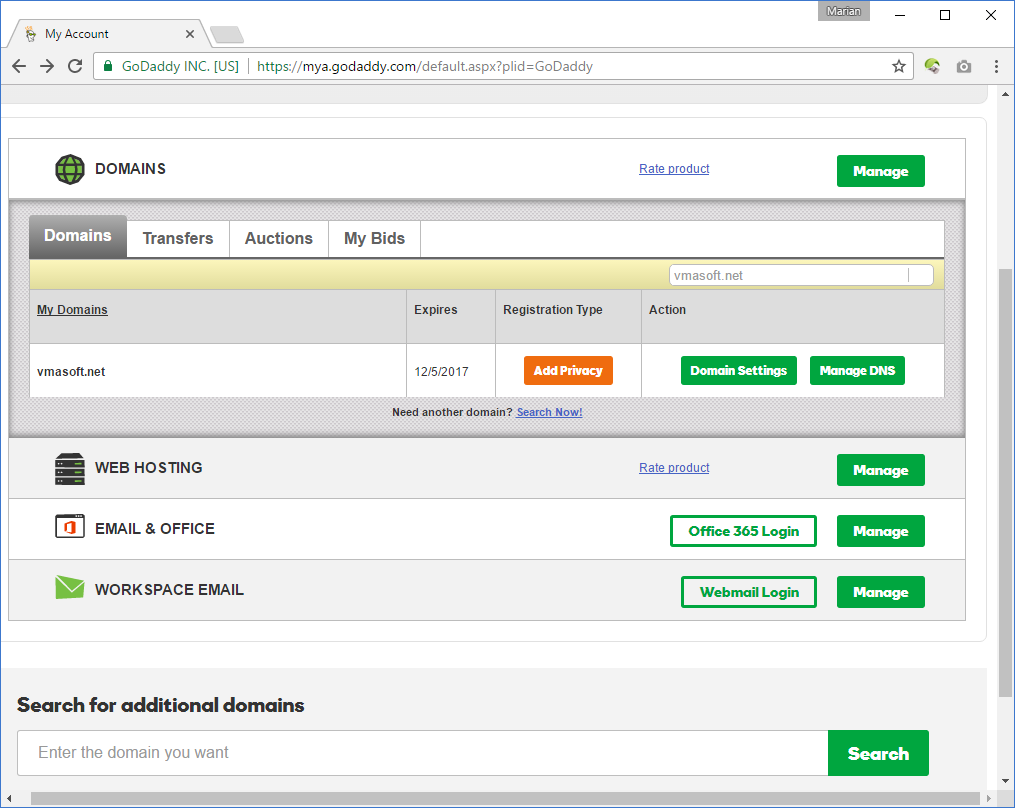Click the browser address bar URL

coord(425,66)
